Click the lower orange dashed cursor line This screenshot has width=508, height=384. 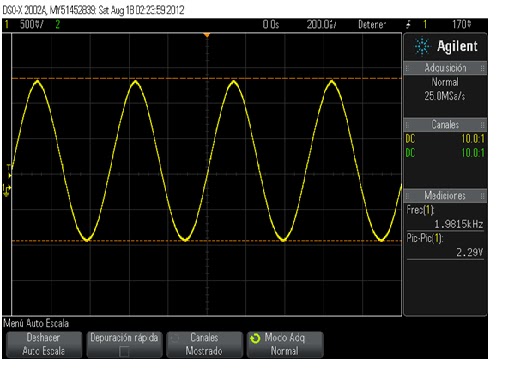tap(207, 241)
